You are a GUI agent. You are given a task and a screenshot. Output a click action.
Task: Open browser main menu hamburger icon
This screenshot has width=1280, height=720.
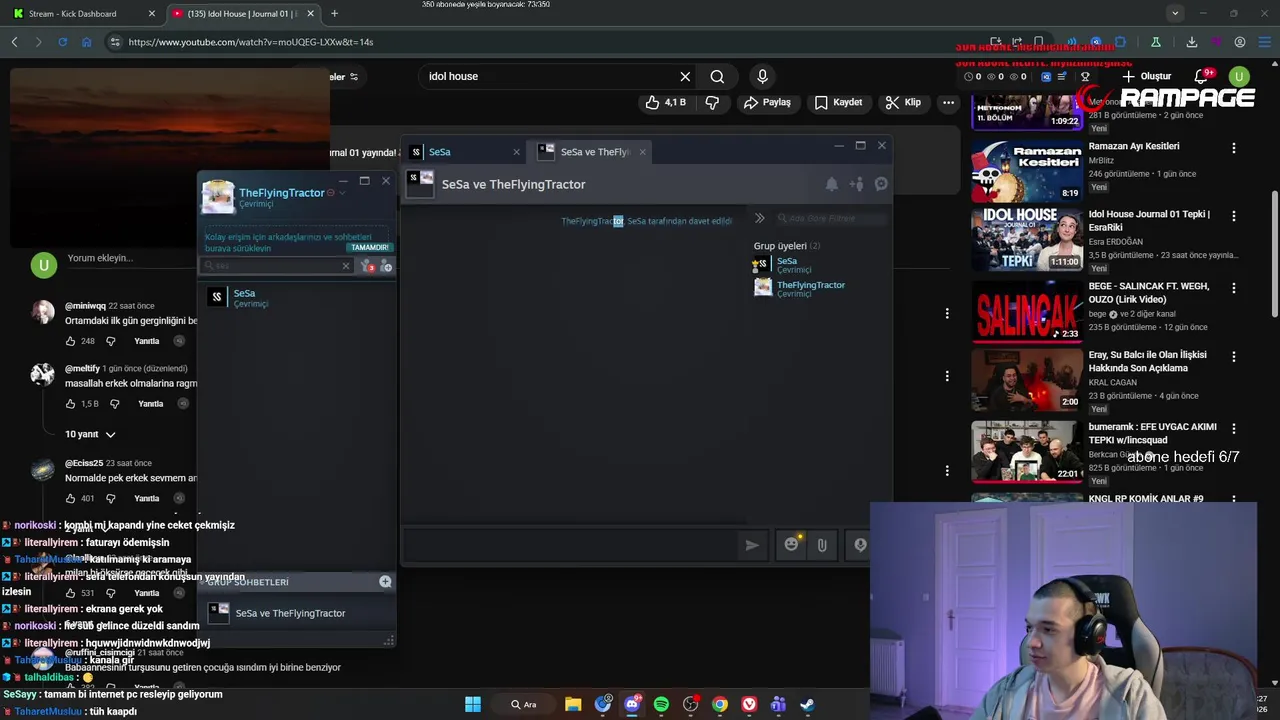coord(1264,42)
